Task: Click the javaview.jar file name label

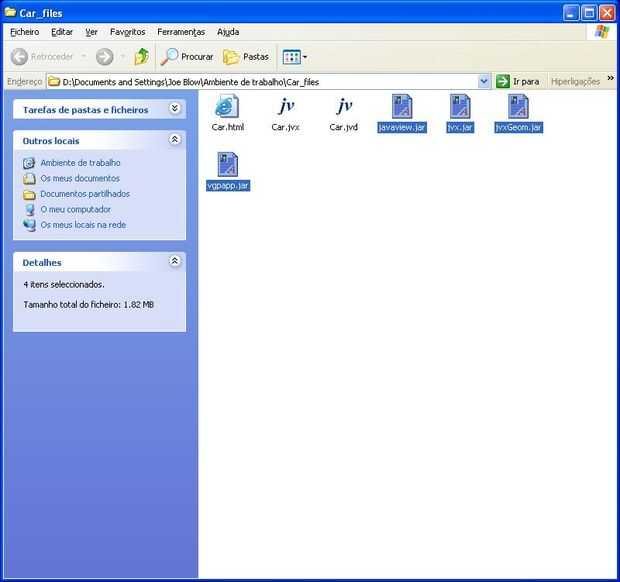Action: click(x=402, y=127)
